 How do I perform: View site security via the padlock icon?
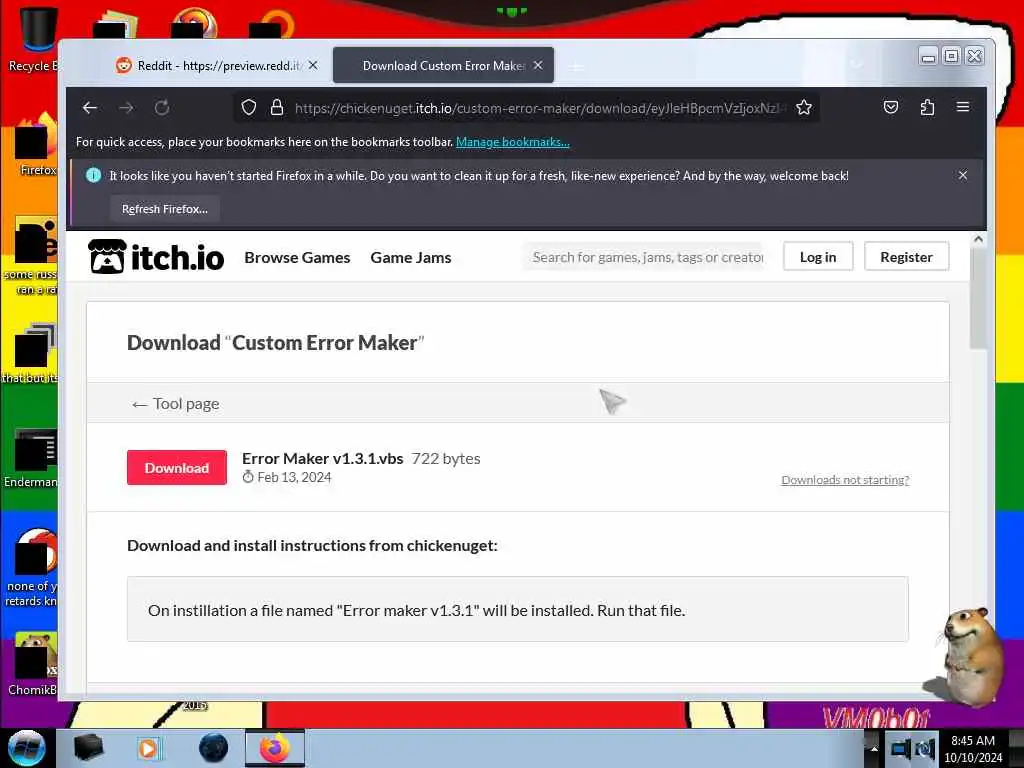(277, 108)
